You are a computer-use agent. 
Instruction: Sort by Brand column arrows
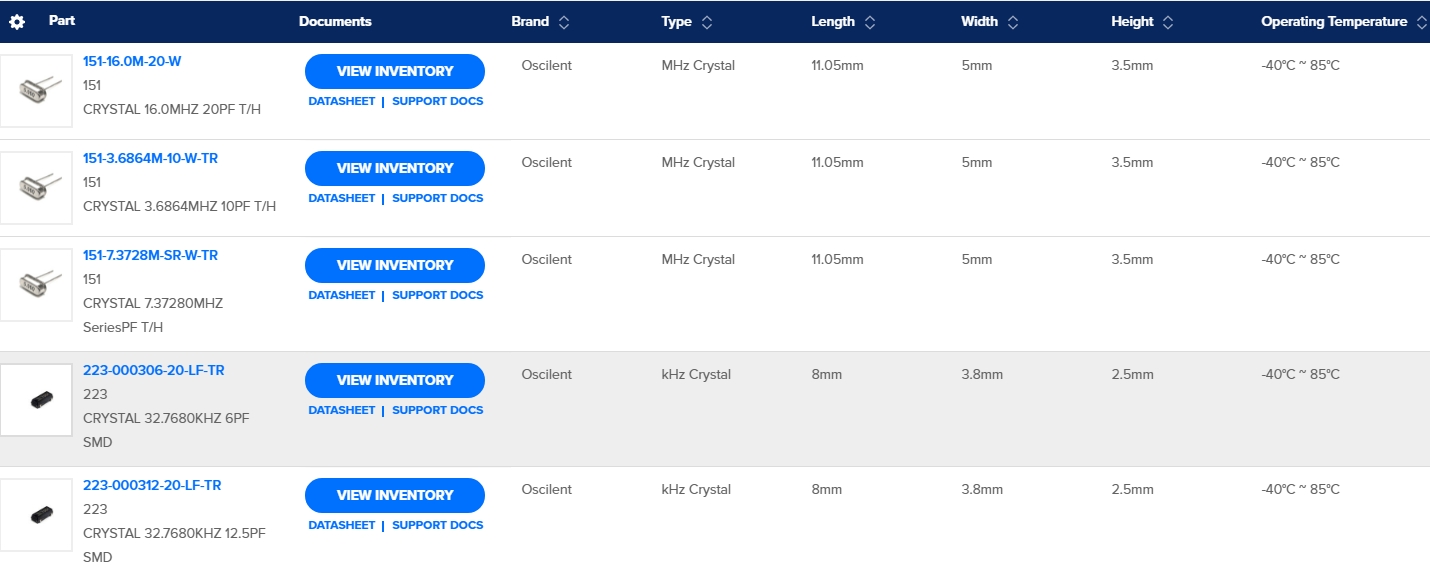tap(564, 22)
